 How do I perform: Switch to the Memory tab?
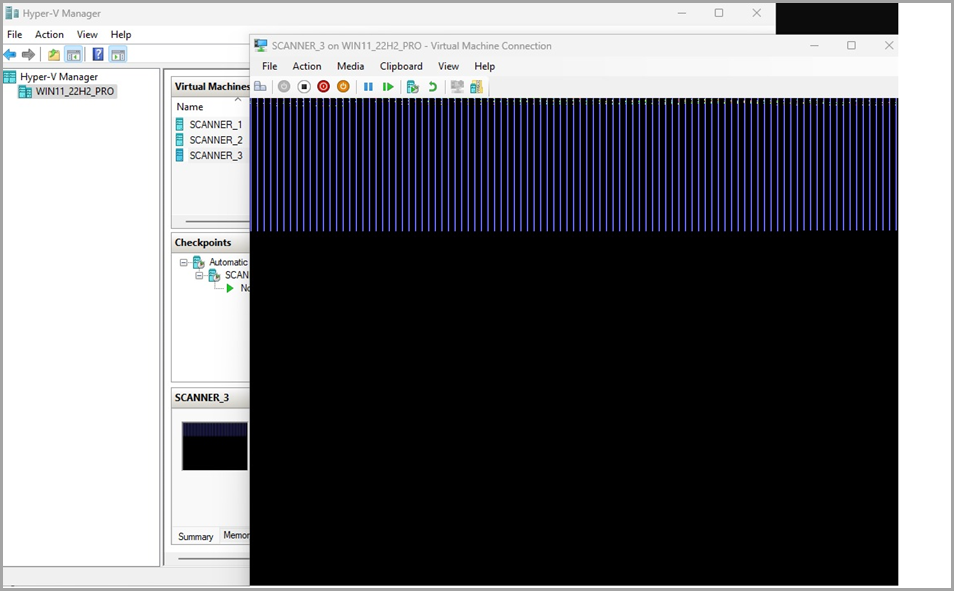[236, 536]
